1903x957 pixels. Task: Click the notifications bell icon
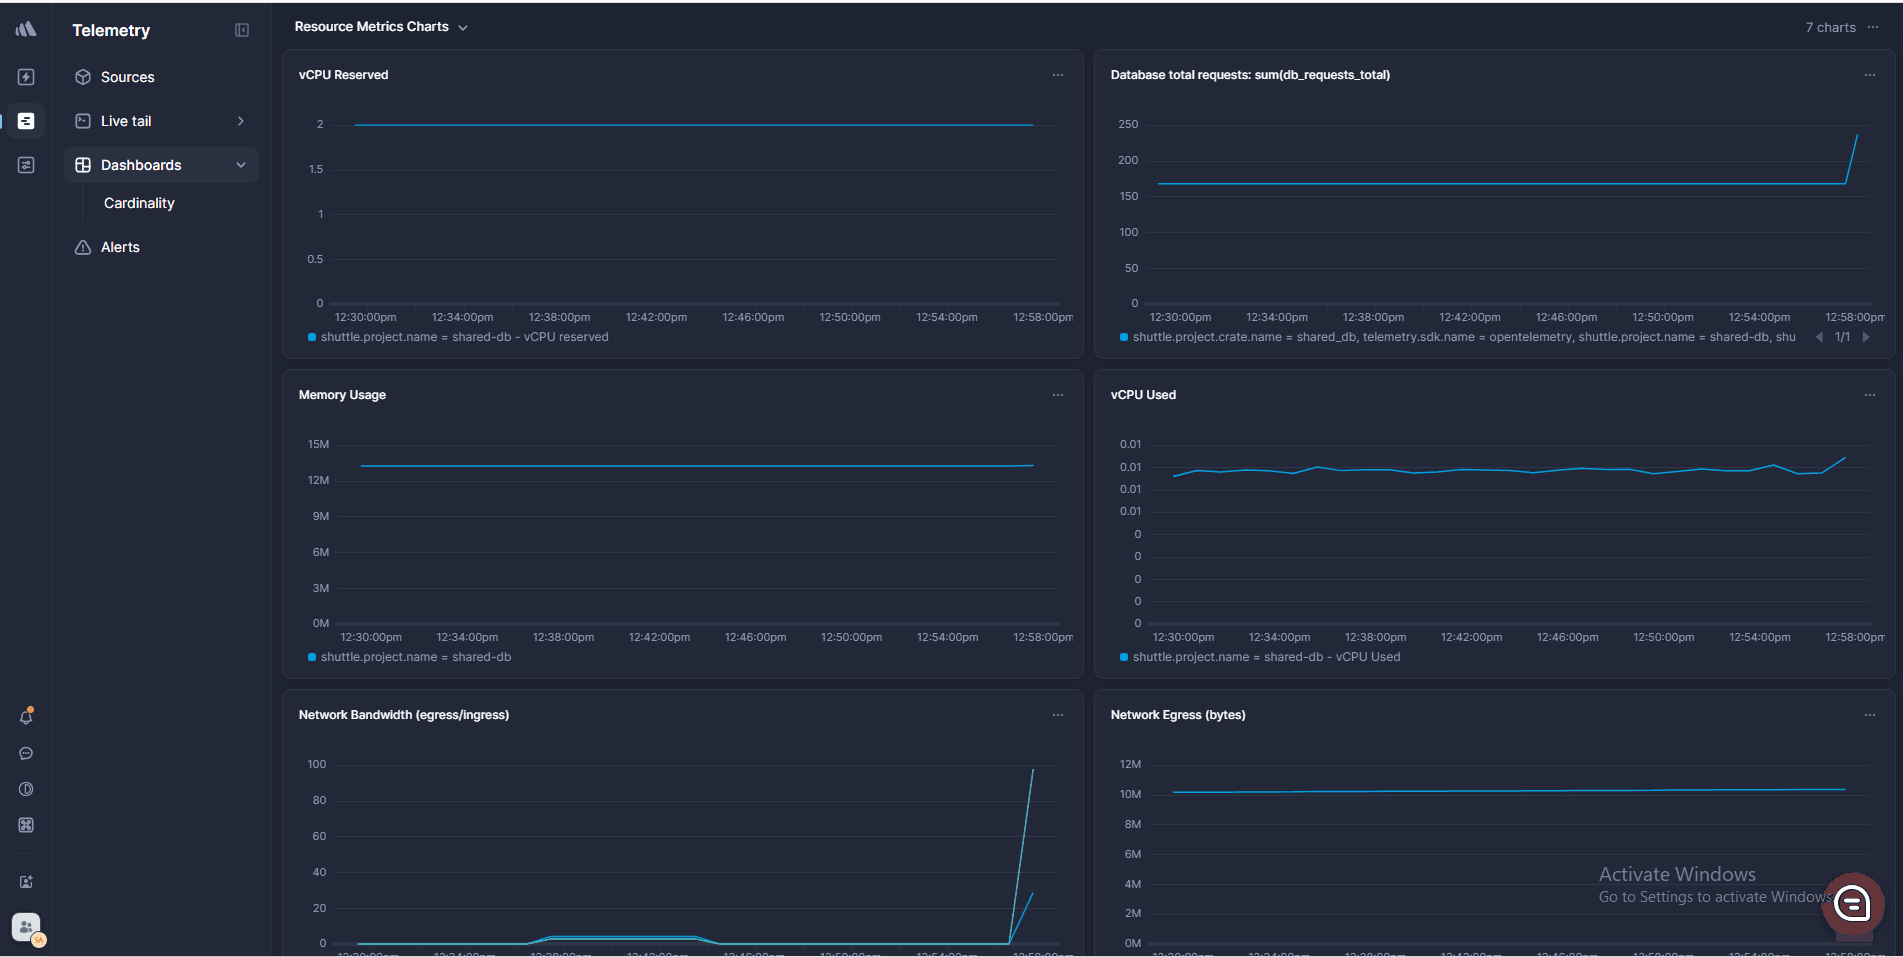pyautogui.click(x=26, y=717)
